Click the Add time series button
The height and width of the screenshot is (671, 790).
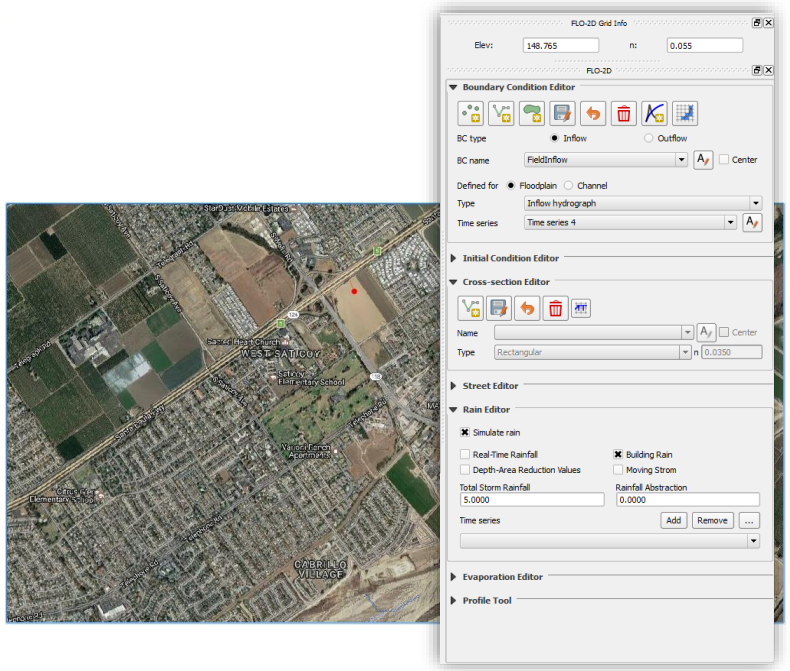674,521
